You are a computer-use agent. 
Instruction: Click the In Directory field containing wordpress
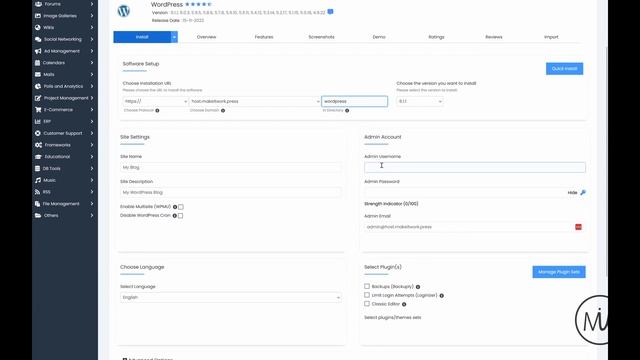tap(355, 101)
